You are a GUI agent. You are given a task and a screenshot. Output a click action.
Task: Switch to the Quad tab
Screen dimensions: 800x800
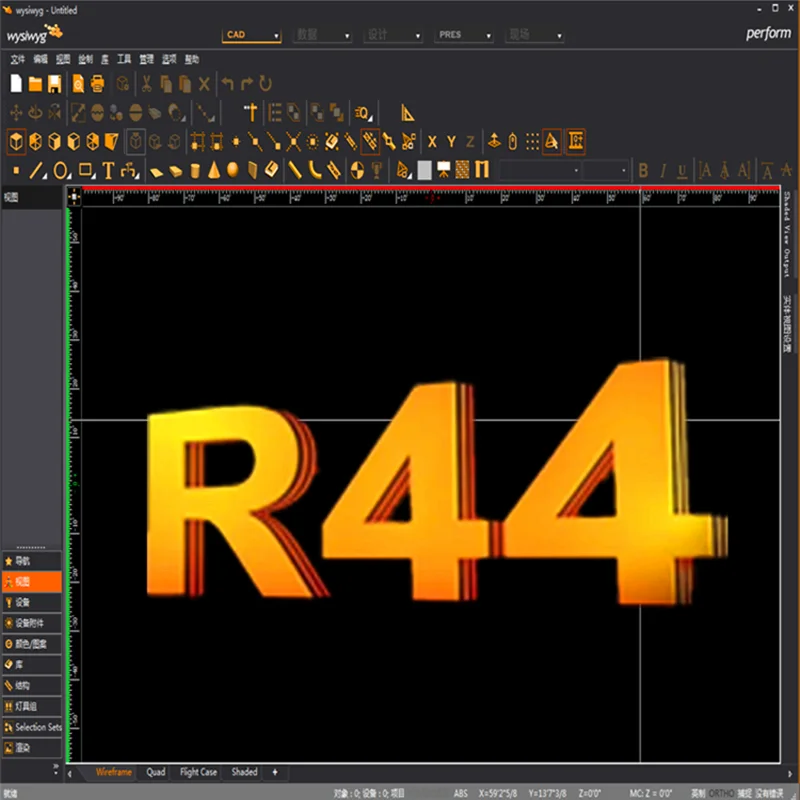click(x=156, y=772)
